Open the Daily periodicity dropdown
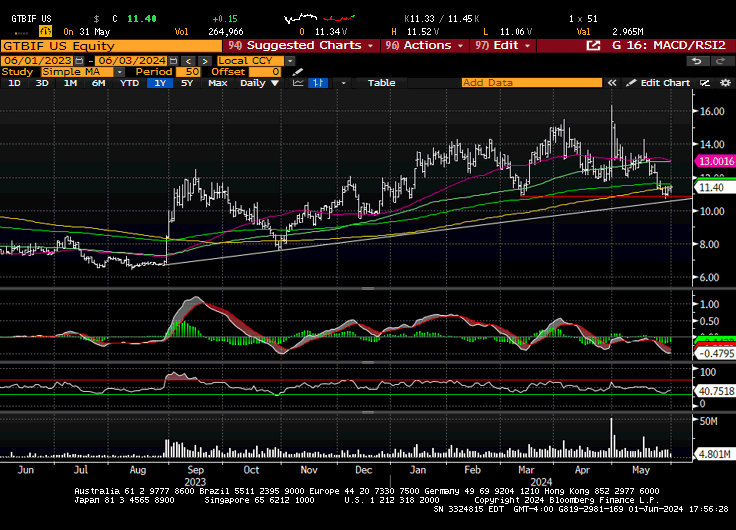Image resolution: width=736 pixels, height=530 pixels. point(260,83)
